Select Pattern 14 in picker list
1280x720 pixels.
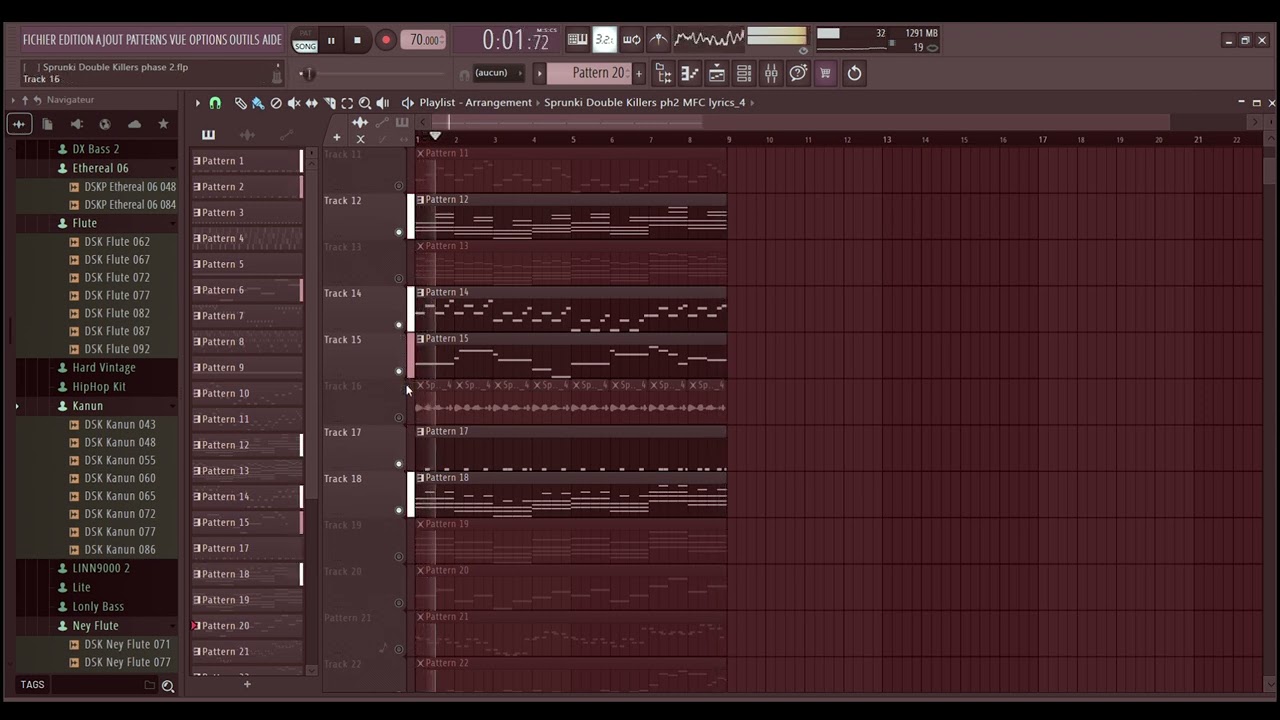[247, 497]
